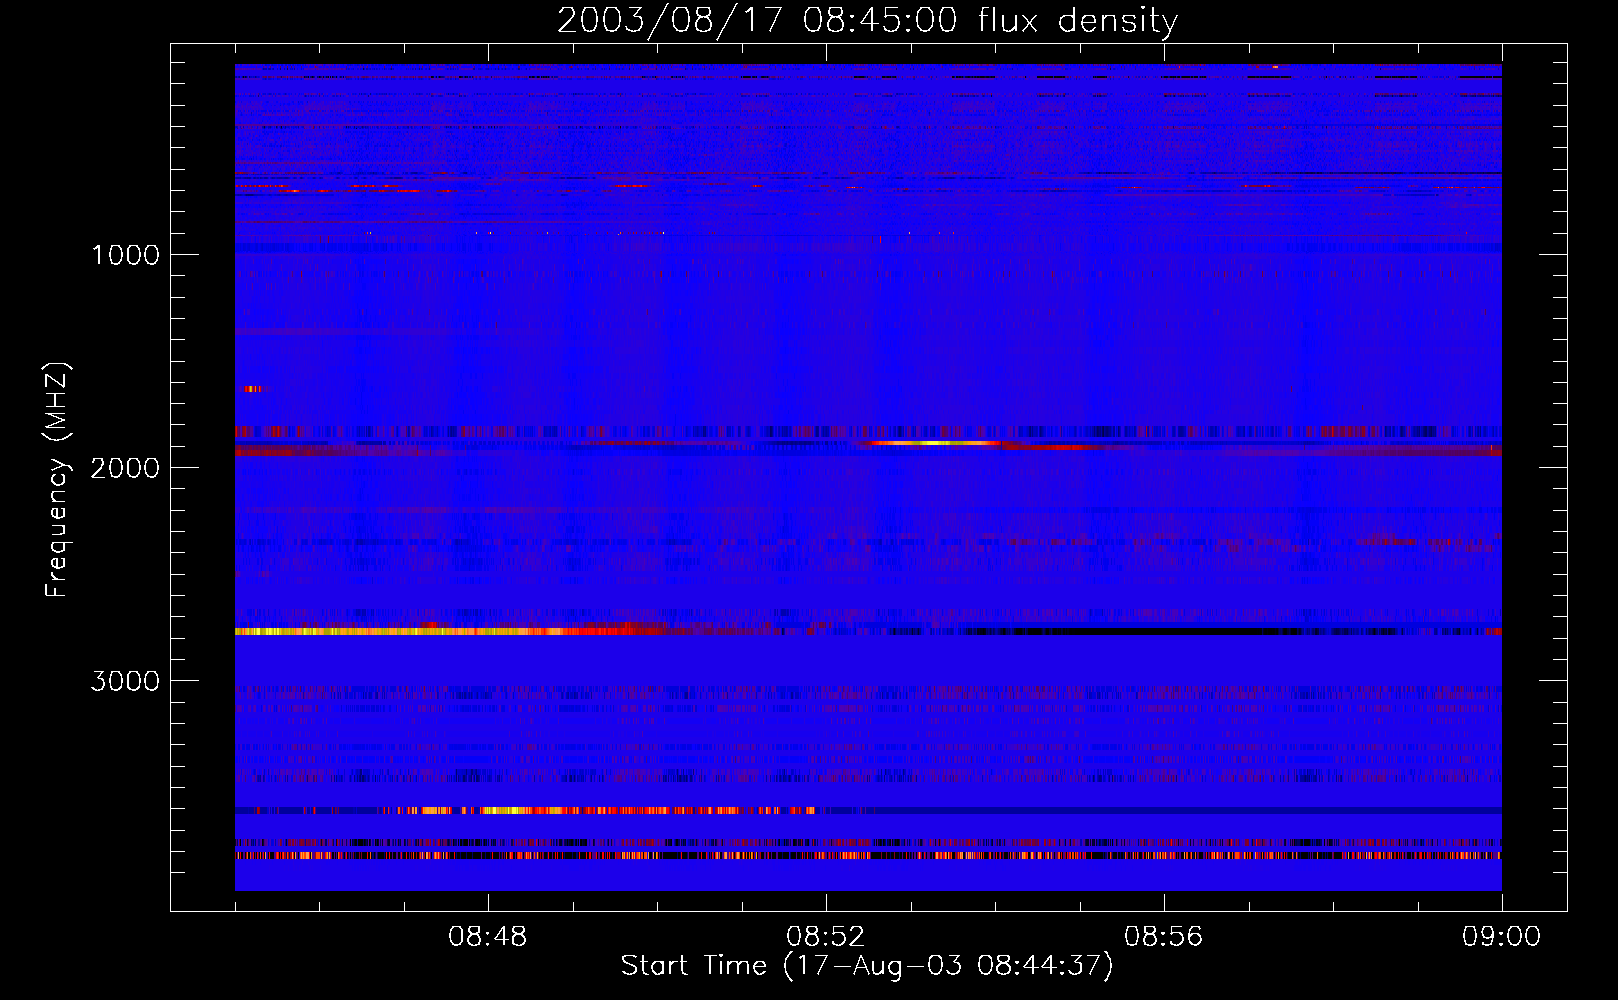This screenshot has width=1618, height=1000.
Task: Click the plot title "2003/08/17 08:45:00 flux density"
Action: pos(867,20)
